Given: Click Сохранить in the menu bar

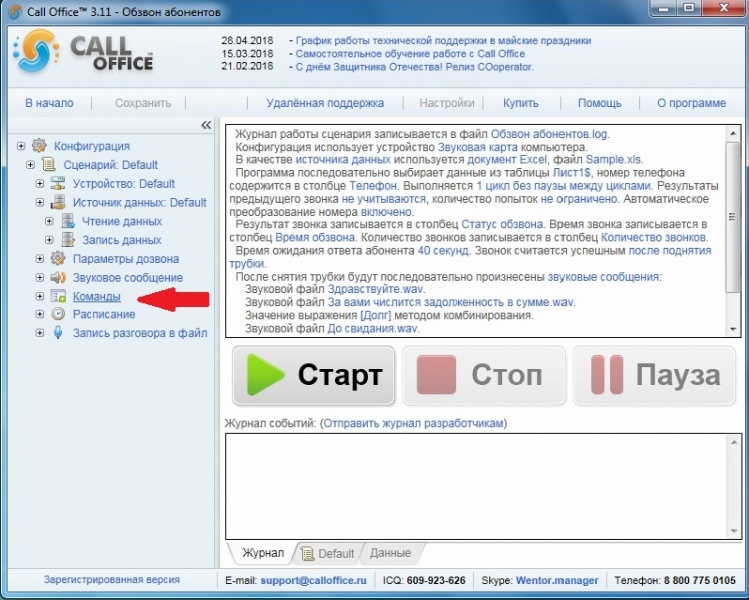Looking at the screenshot, I should [143, 103].
